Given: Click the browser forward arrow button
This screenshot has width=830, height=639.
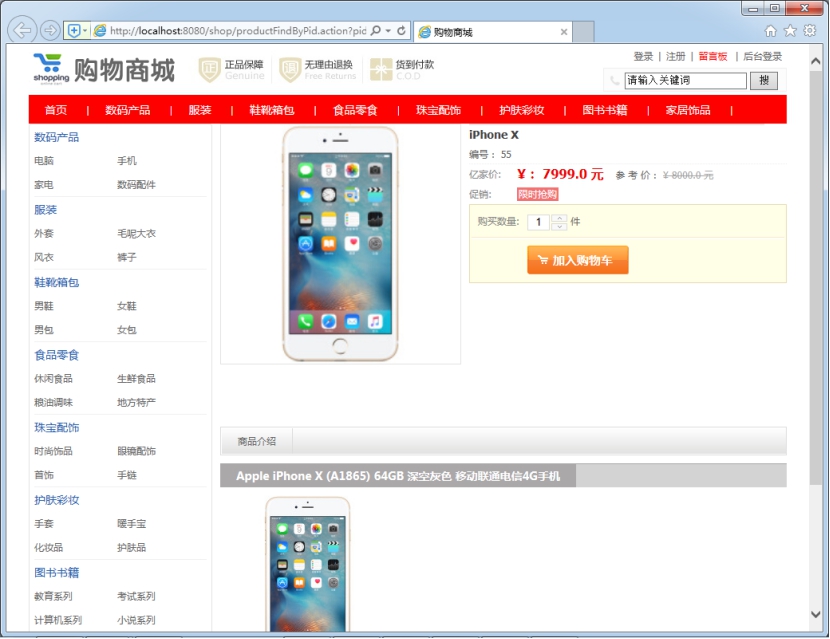Looking at the screenshot, I should (50, 30).
